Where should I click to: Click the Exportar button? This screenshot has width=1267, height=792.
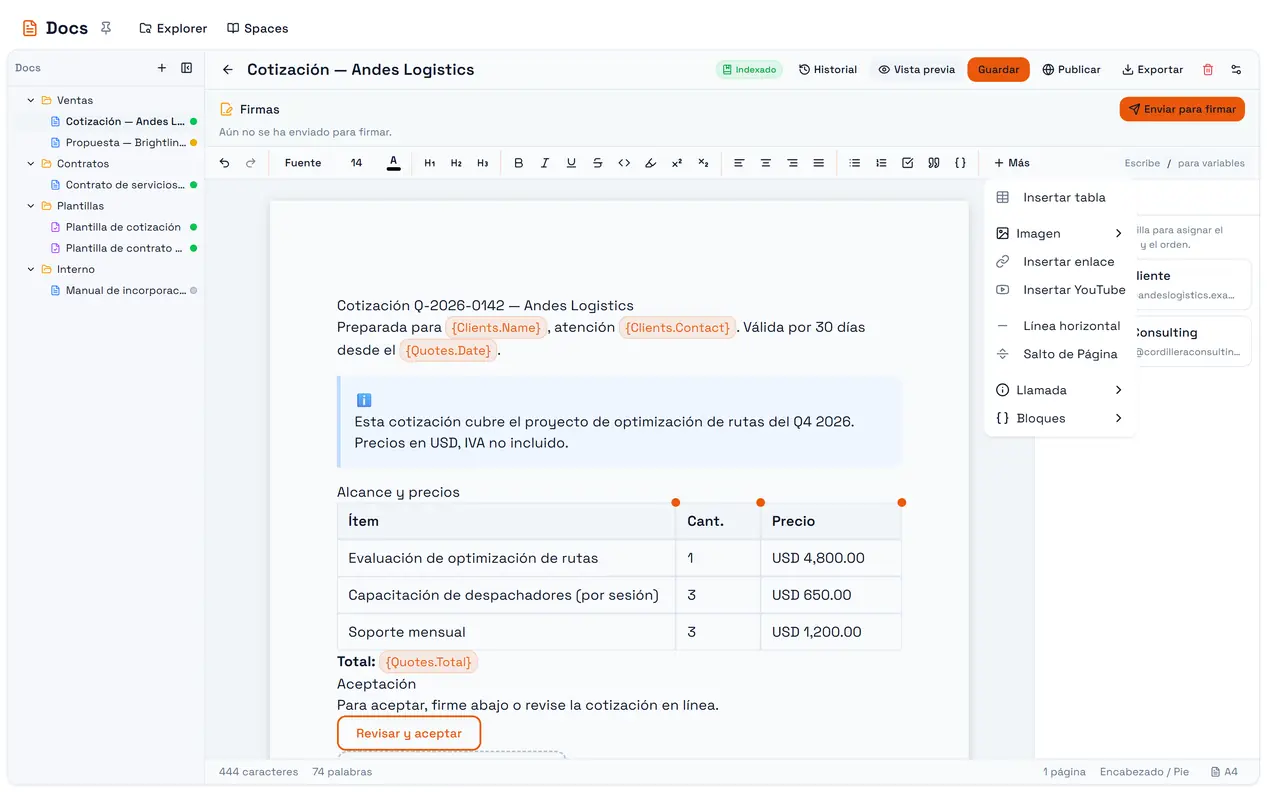point(1152,70)
